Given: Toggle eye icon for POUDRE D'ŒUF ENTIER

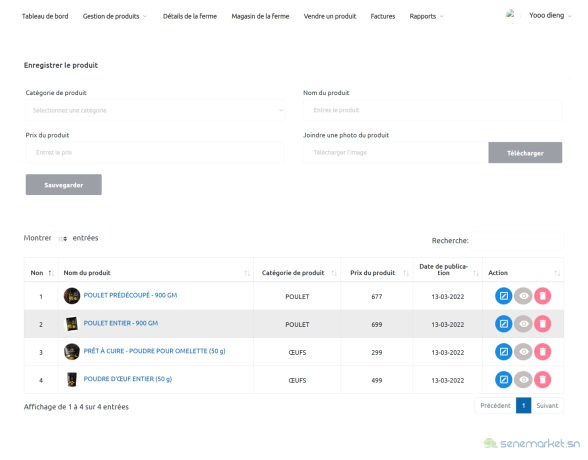Looking at the screenshot, I should [x=523, y=380].
